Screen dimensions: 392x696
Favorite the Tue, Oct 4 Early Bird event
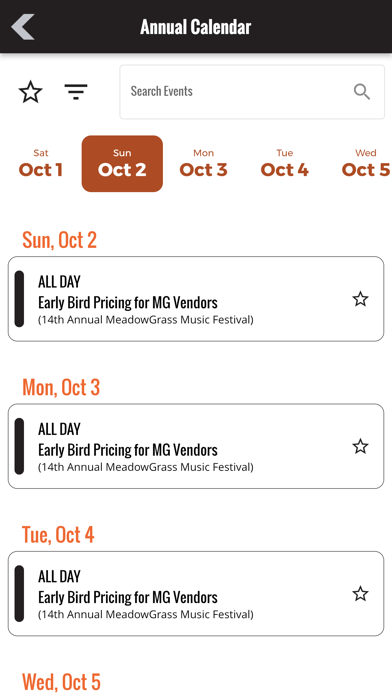coord(360,594)
